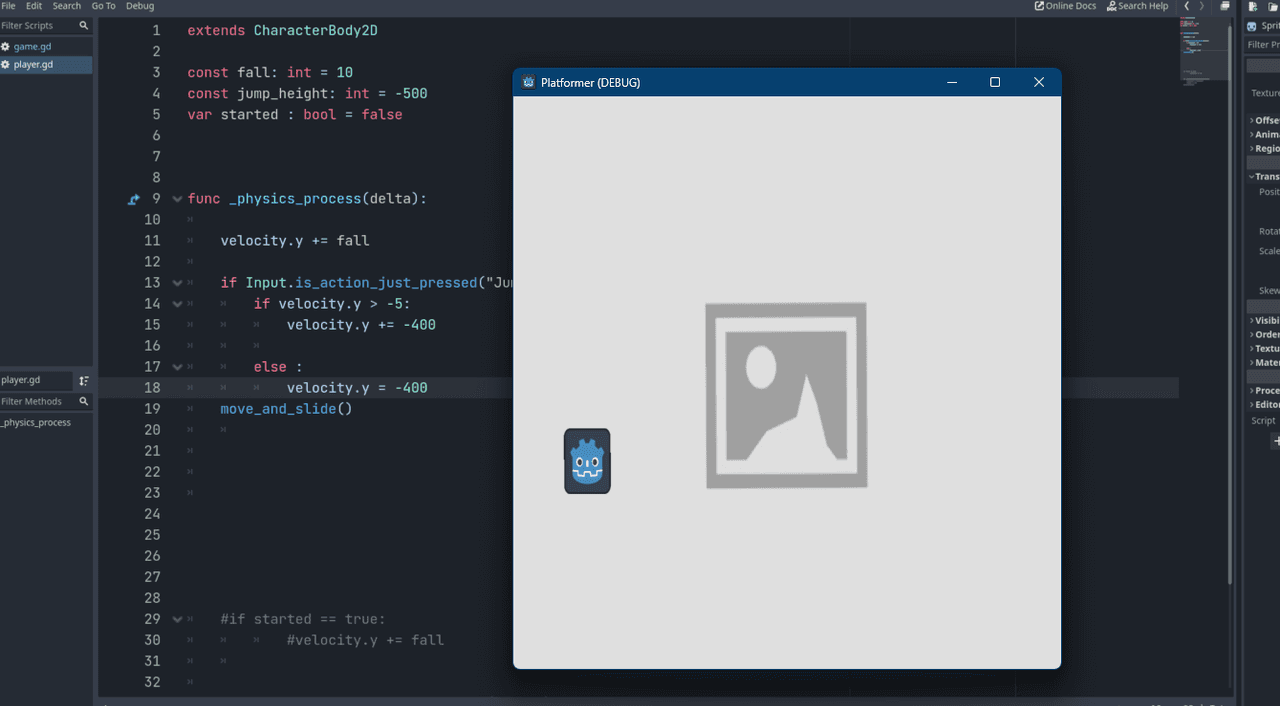The image size is (1280, 706).
Task: Select game.gd in the script list
Action: point(33,47)
